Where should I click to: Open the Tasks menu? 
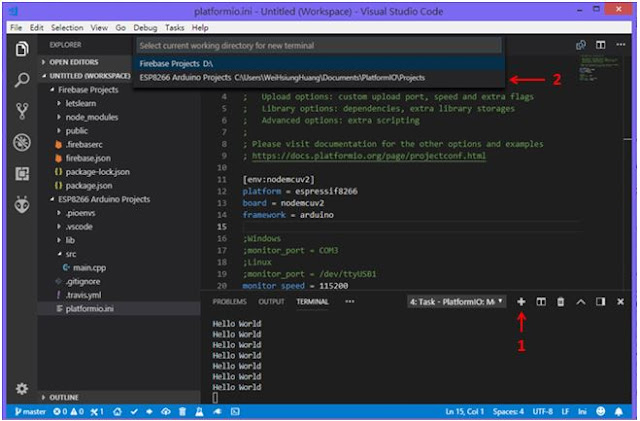(174, 28)
